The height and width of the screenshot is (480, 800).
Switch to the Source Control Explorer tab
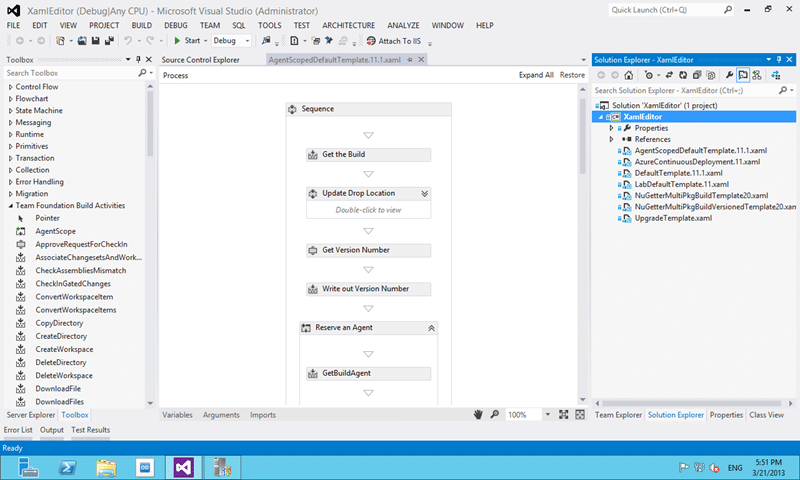tap(201, 60)
